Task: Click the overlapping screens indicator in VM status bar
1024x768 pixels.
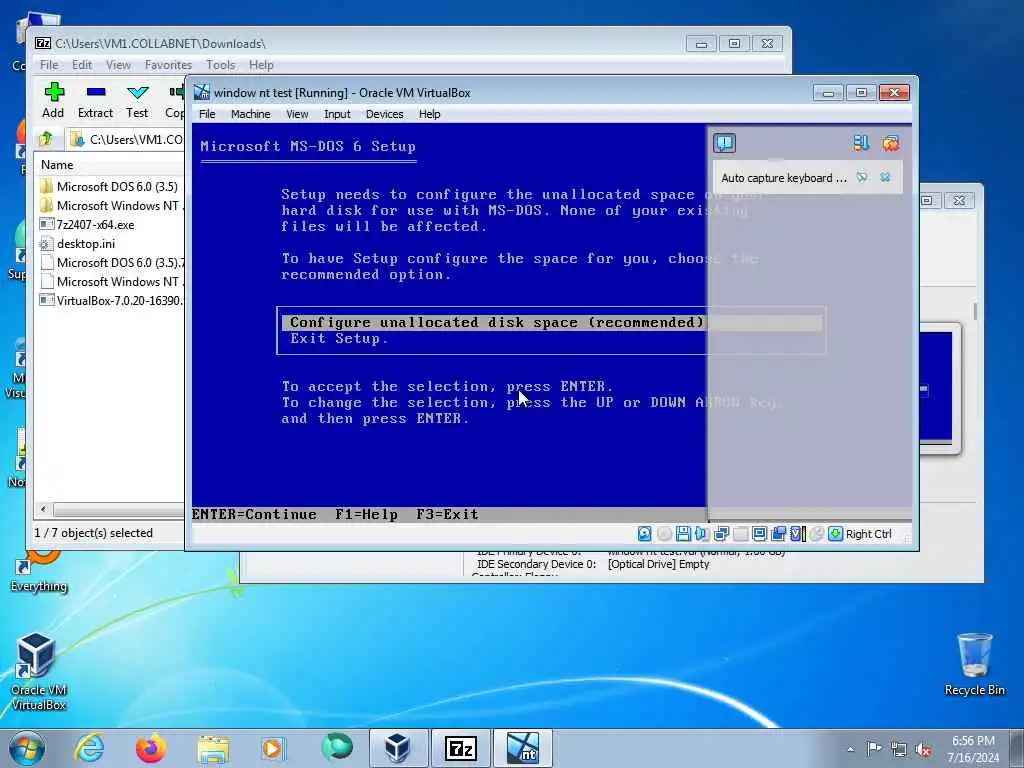Action: click(x=778, y=534)
